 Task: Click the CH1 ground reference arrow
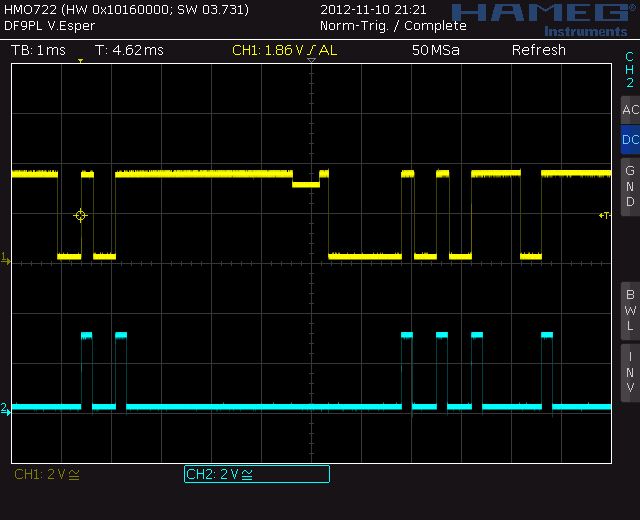click(6, 259)
